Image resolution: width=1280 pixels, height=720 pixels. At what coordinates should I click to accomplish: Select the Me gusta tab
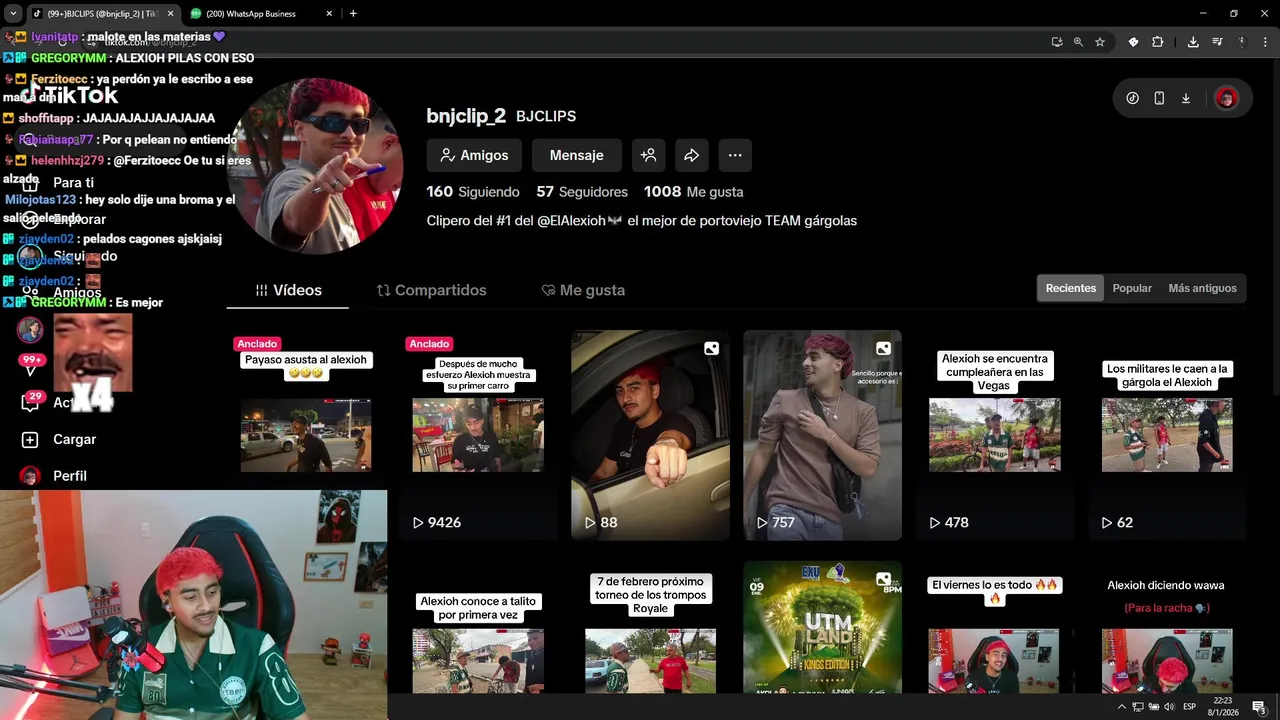583,290
